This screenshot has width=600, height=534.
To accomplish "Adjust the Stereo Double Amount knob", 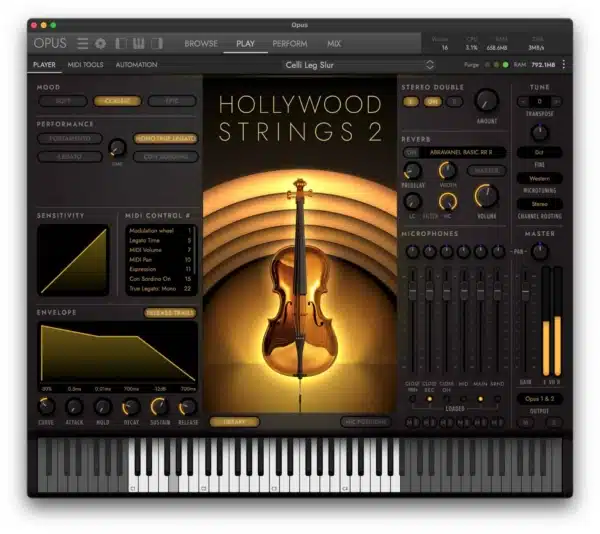I will click(486, 101).
